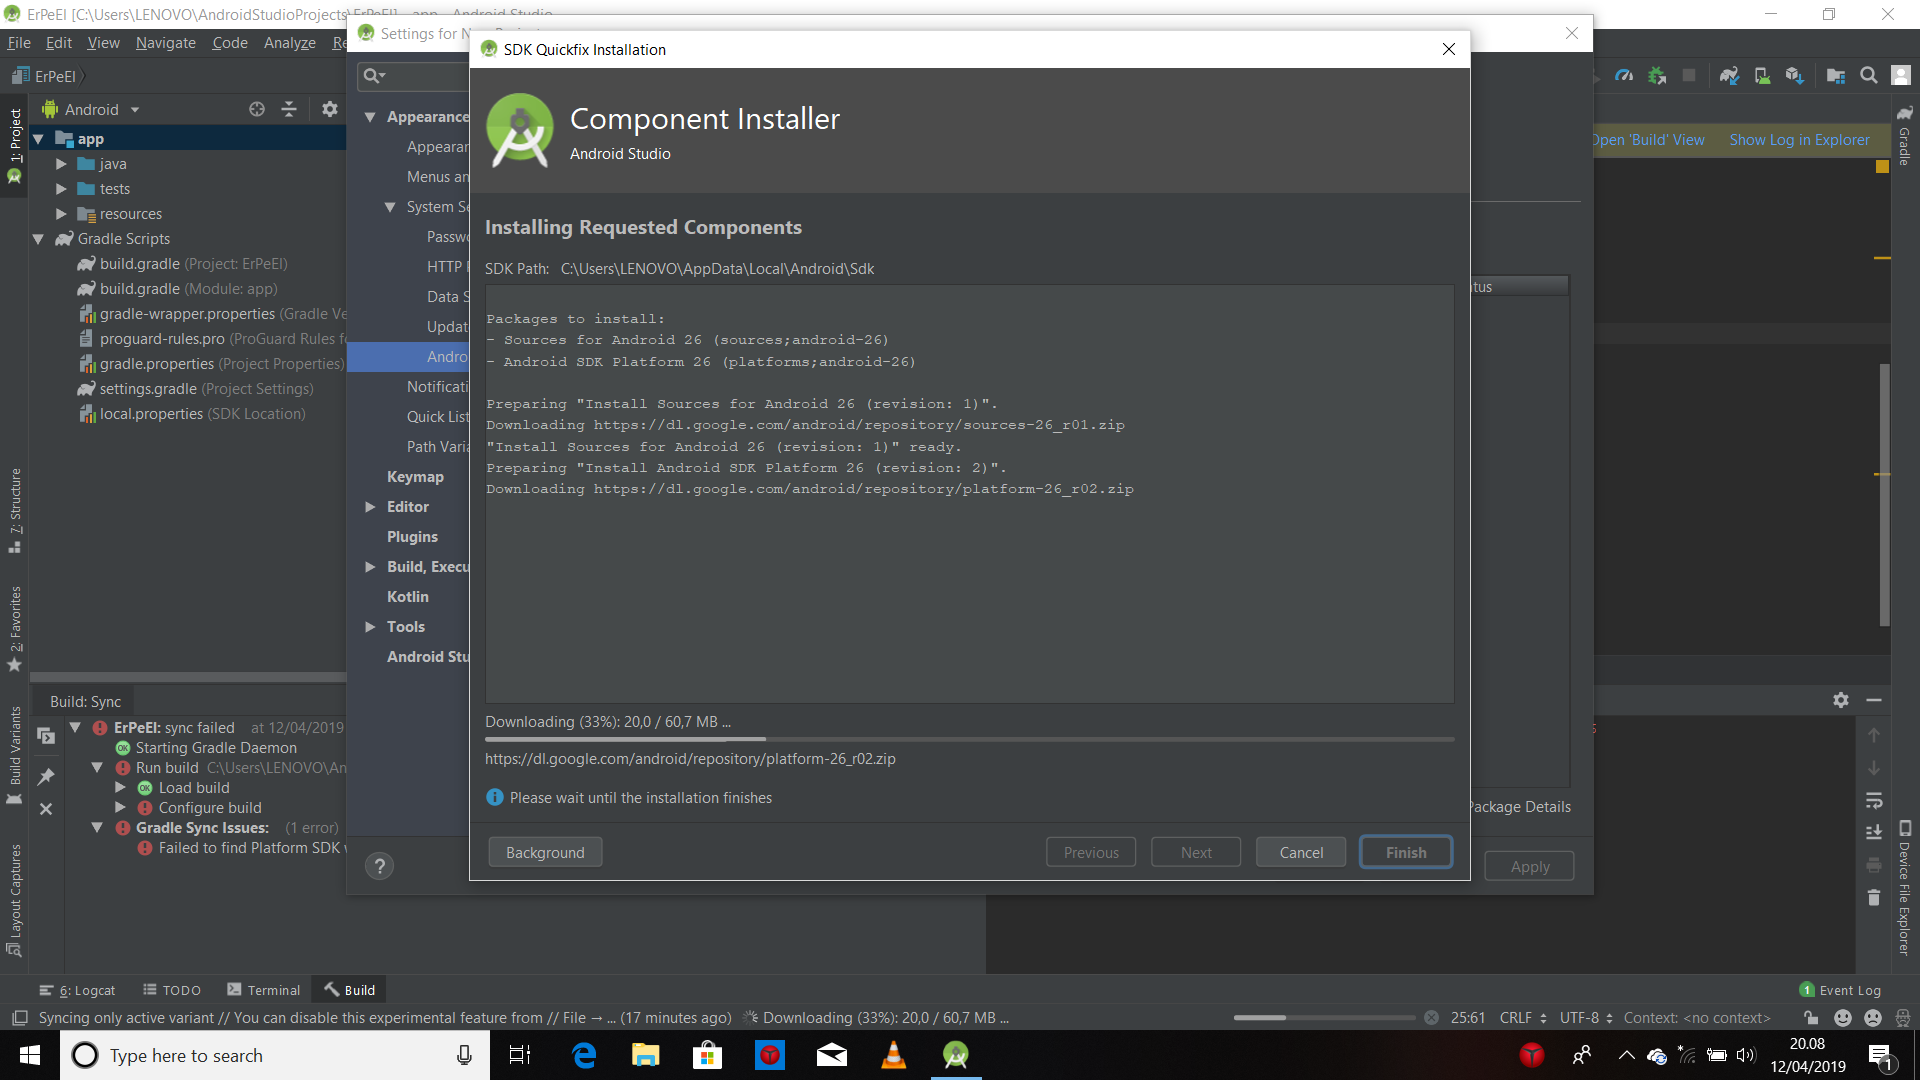
Task: Collapse Appearance section in Settings tree
Action: pos(370,117)
